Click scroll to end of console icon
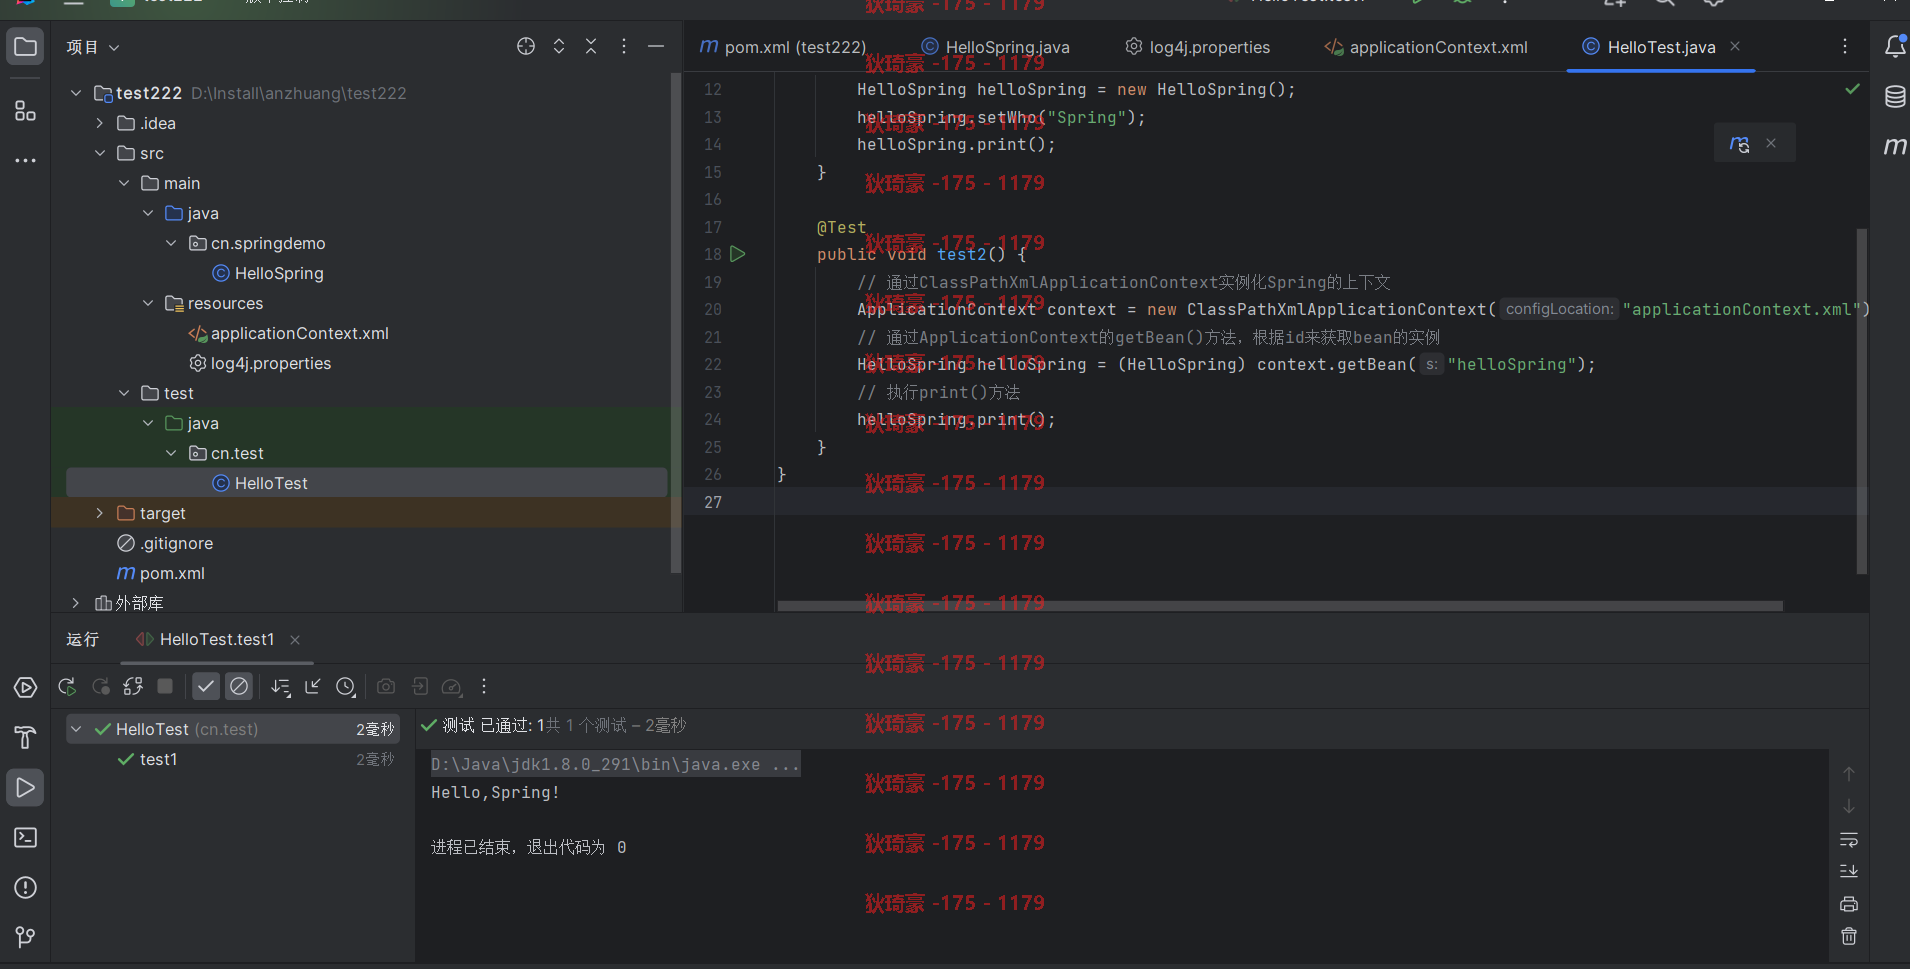 point(1849,872)
